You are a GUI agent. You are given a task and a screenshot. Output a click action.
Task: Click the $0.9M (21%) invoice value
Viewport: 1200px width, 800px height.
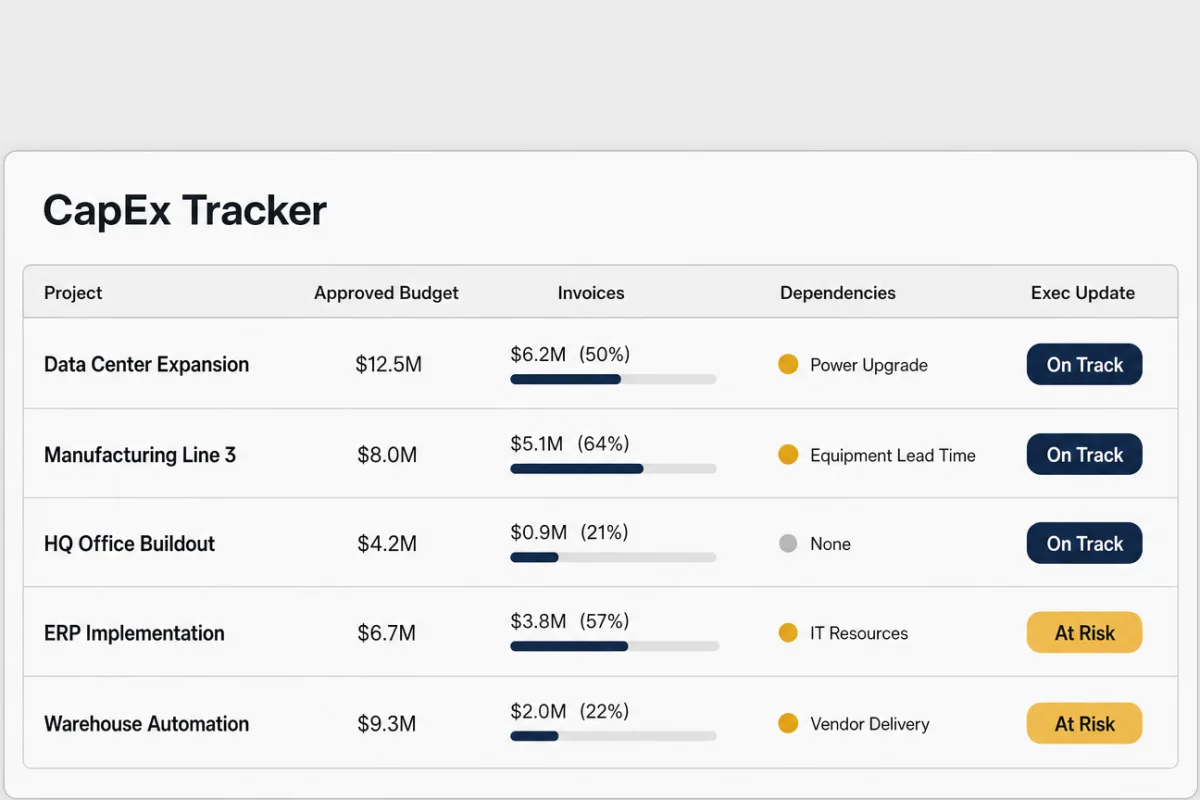(570, 532)
